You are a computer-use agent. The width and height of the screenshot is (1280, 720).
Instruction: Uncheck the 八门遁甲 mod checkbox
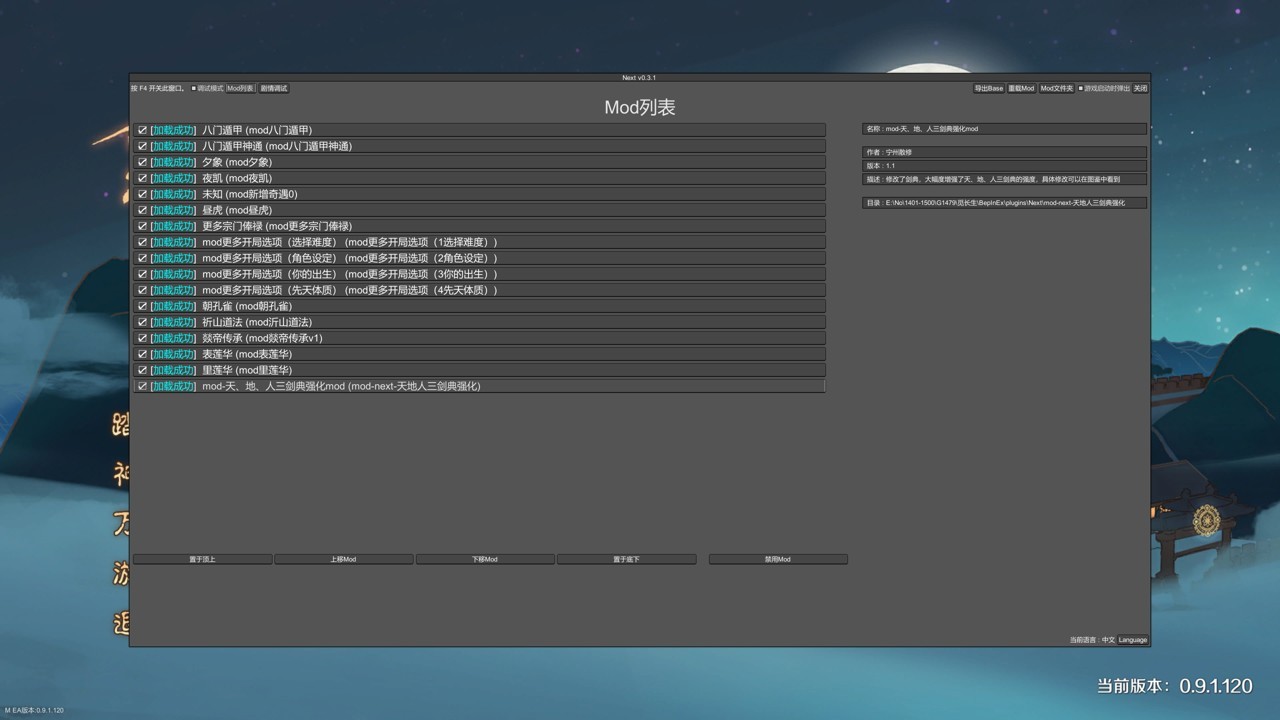tap(142, 130)
